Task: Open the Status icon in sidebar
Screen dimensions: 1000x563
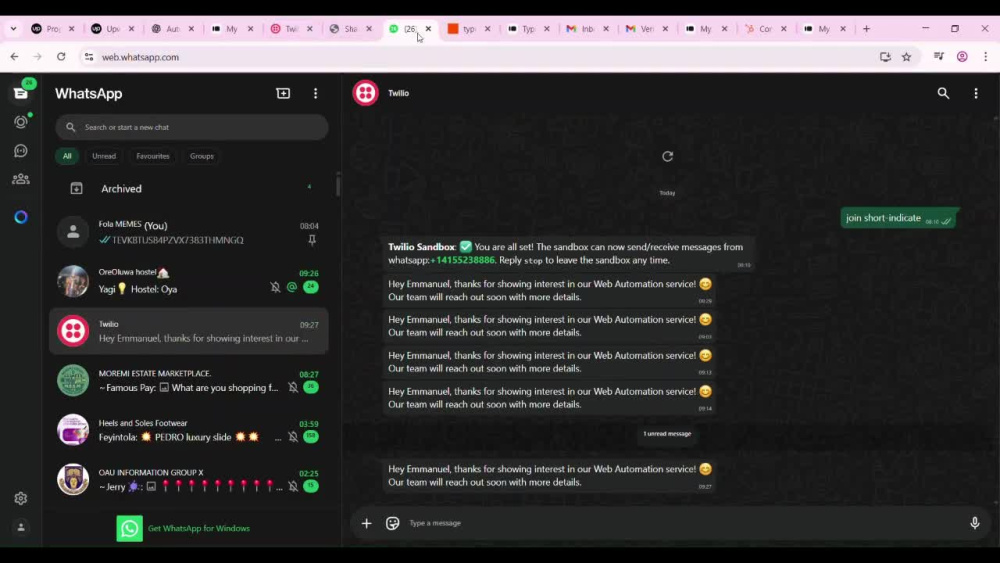Action: 20,122
